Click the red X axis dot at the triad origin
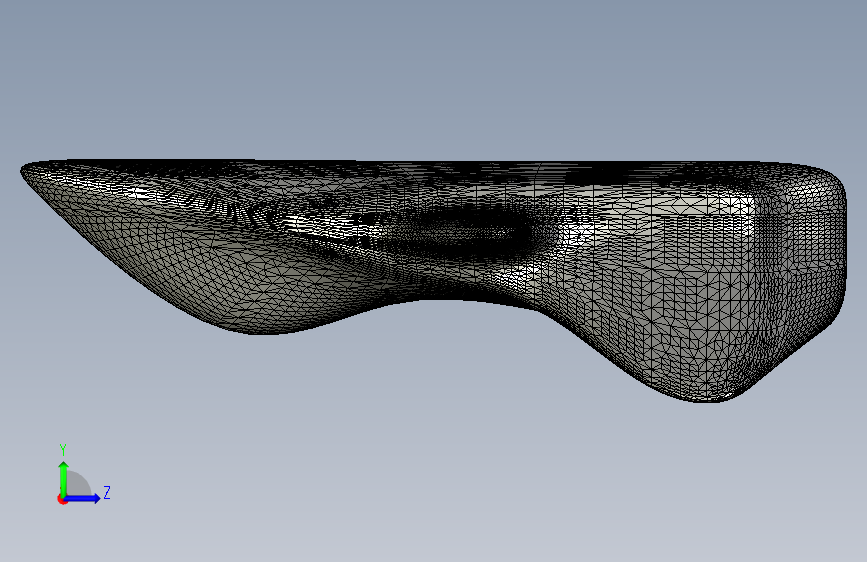 pos(62,500)
